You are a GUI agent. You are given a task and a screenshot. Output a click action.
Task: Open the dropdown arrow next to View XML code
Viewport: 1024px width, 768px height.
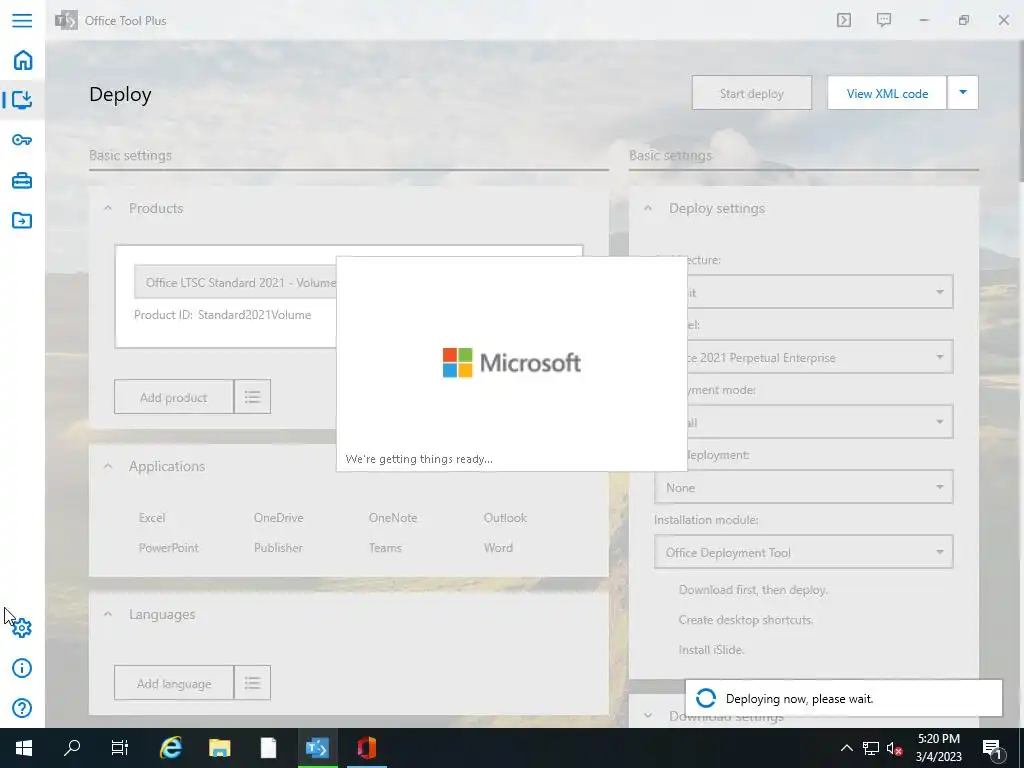963,93
